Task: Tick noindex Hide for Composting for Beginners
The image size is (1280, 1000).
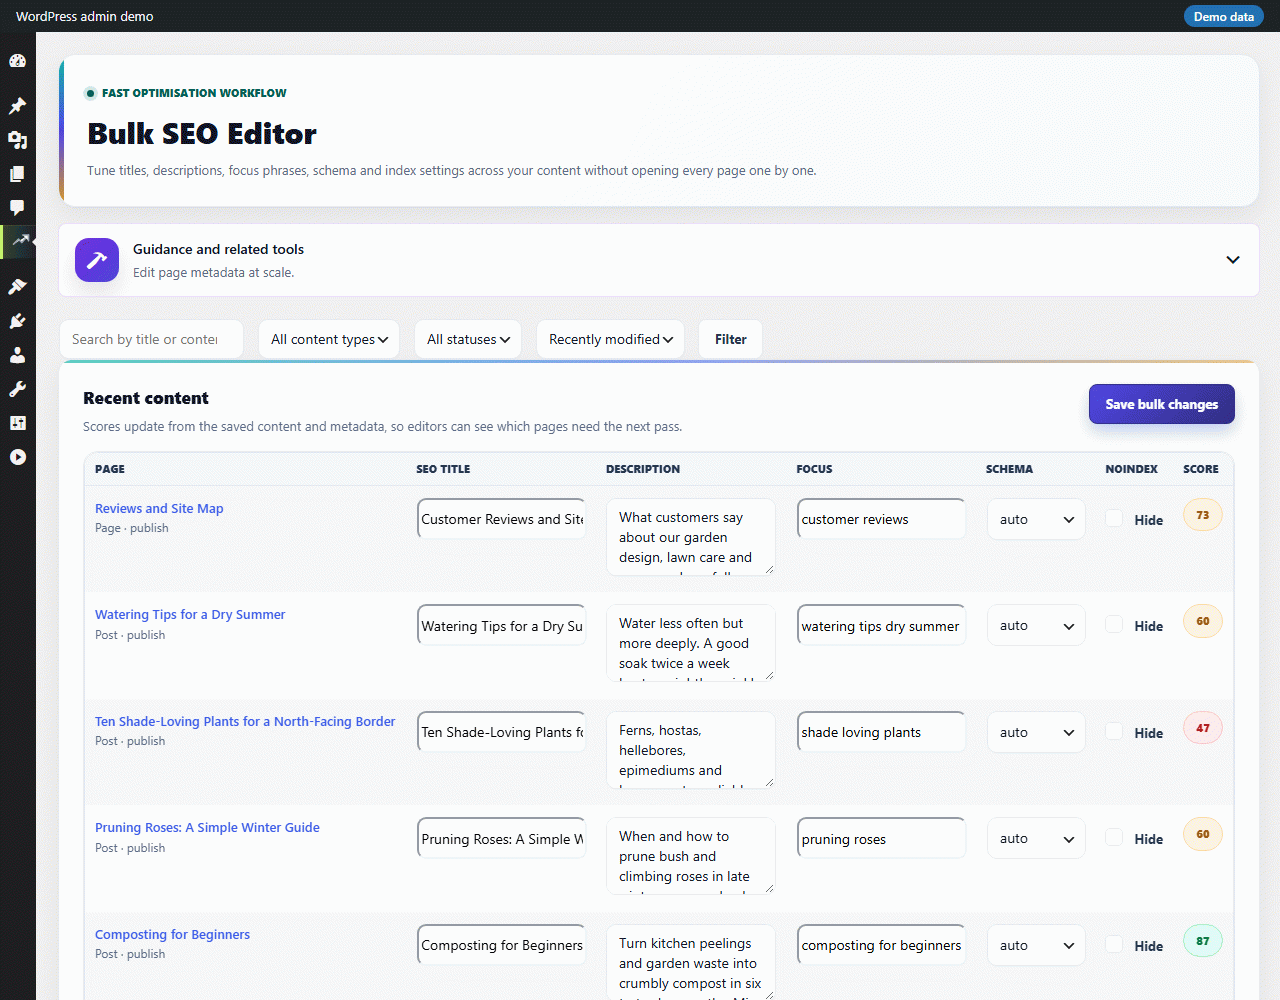Action: pos(1114,944)
